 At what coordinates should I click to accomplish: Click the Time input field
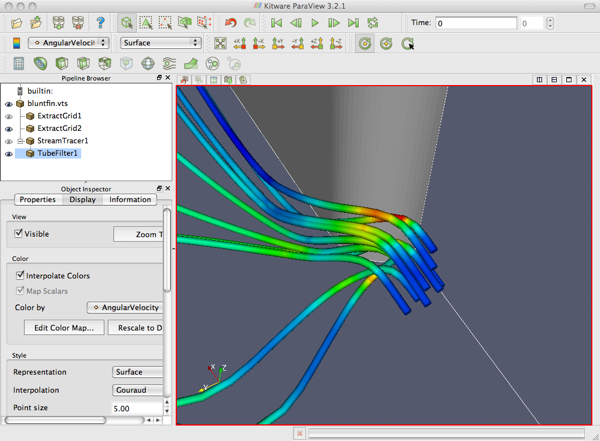(x=476, y=23)
